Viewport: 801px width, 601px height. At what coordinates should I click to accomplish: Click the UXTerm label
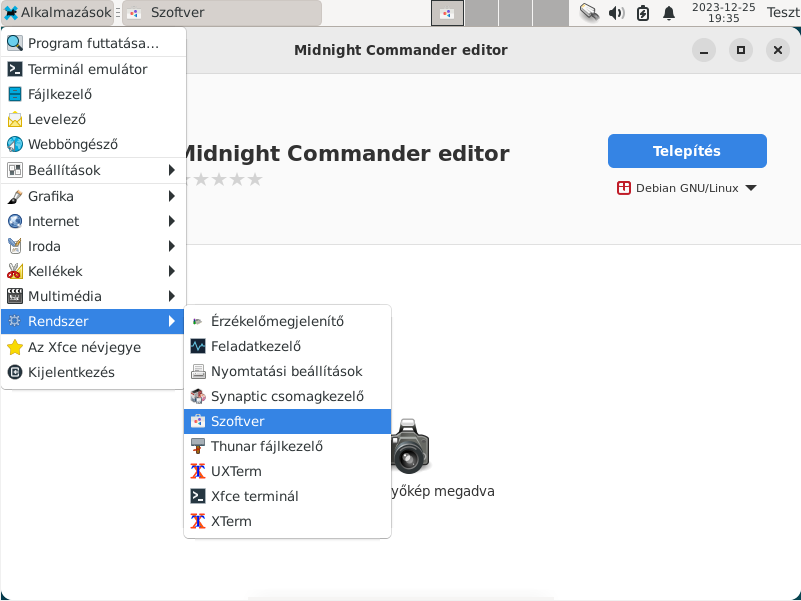point(236,471)
